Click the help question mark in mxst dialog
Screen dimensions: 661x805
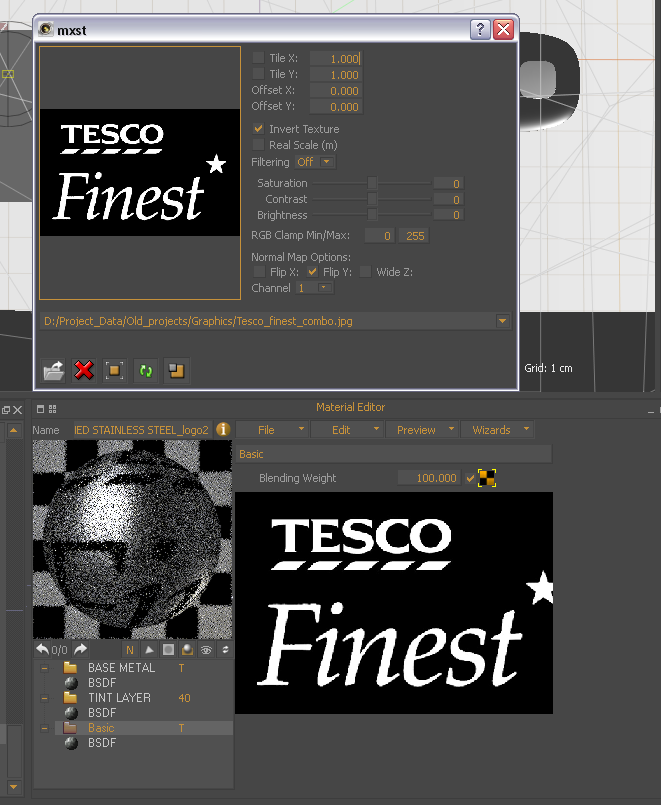tap(480, 30)
